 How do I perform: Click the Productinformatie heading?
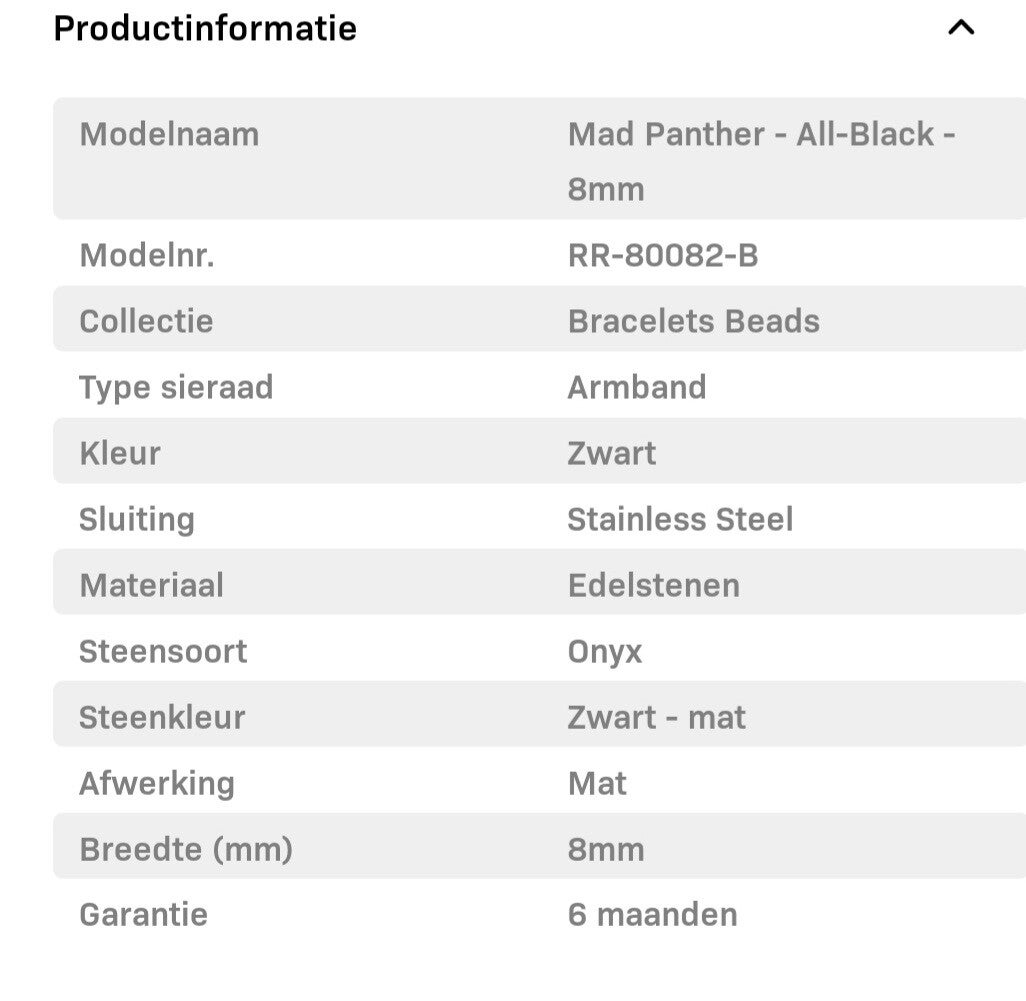[205, 28]
